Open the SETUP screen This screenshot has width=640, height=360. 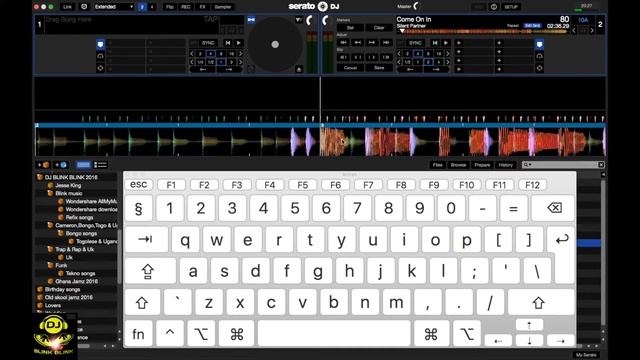coord(511,7)
